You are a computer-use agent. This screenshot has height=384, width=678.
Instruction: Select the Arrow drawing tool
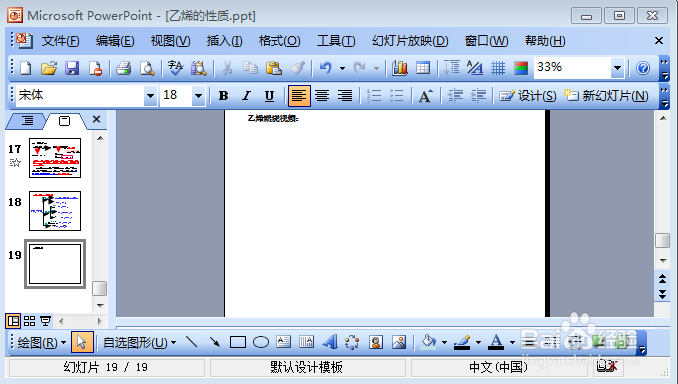point(214,342)
